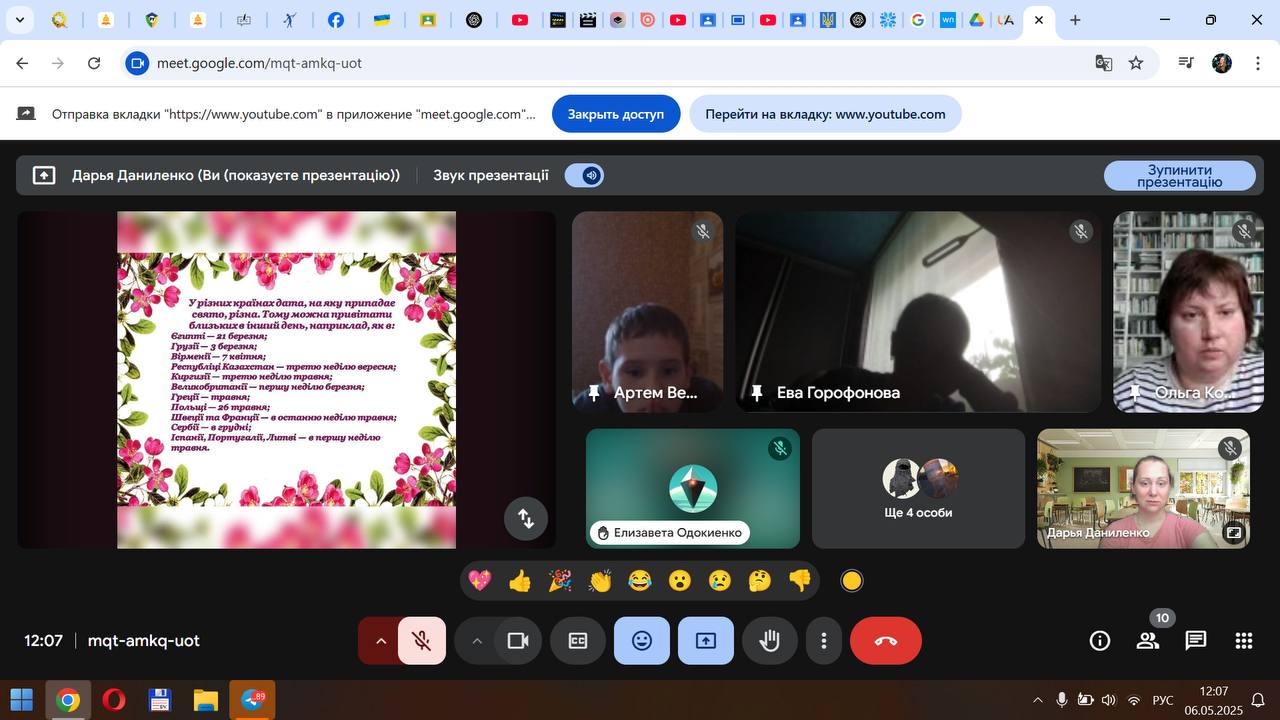Open more options three-dot menu
This screenshot has width=1280, height=720.
click(x=823, y=641)
